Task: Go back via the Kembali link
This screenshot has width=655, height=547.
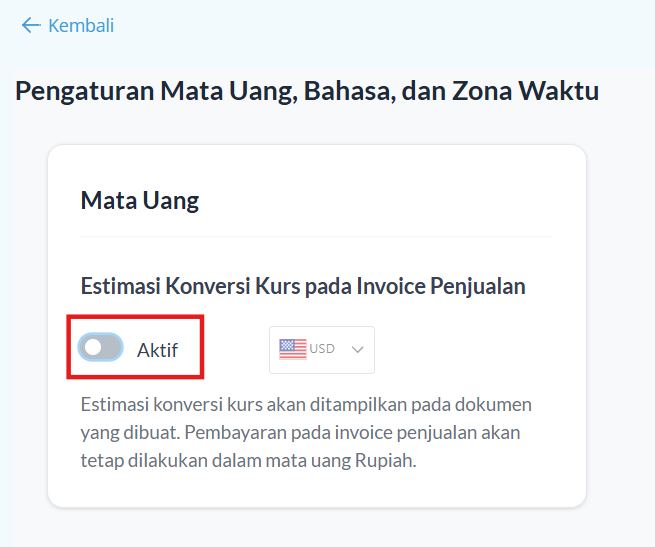Action: pos(80,25)
